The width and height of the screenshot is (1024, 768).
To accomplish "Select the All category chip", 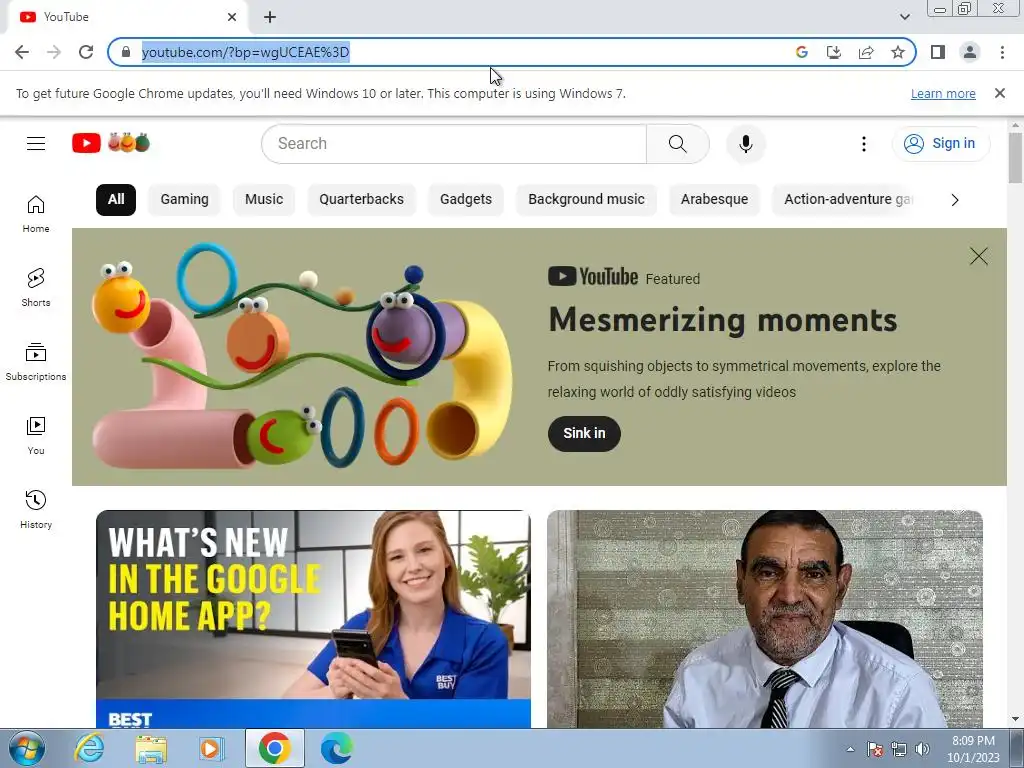I will tap(116, 199).
